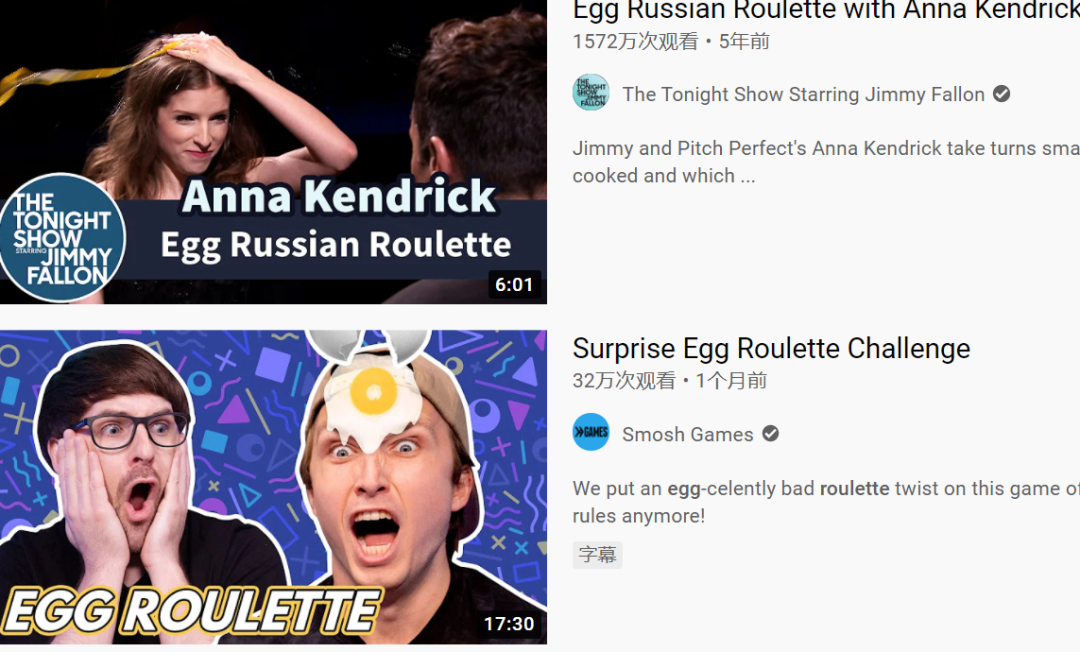1080x652 pixels.
Task: Open The Tonight Show channel avatar icon
Action: [591, 93]
